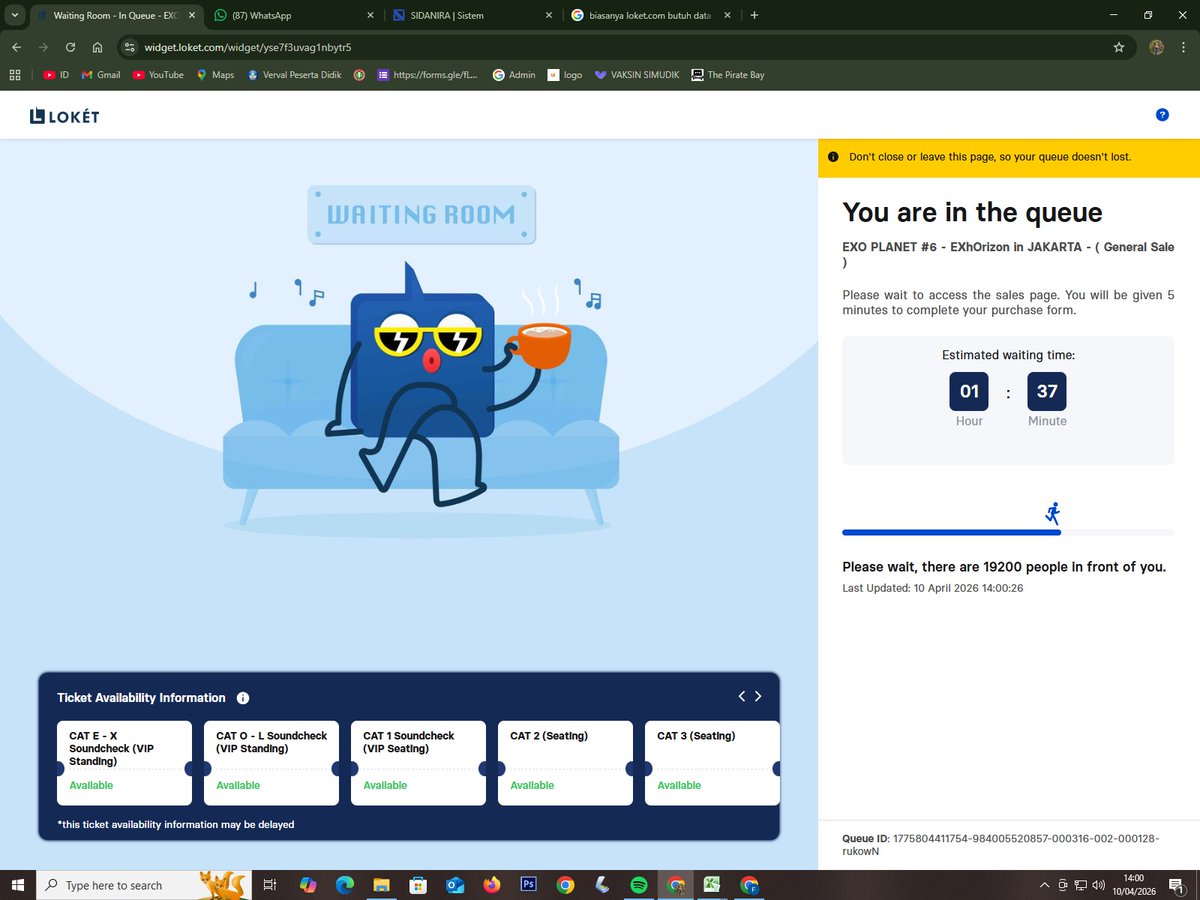Open the Windows Start menu

17,885
